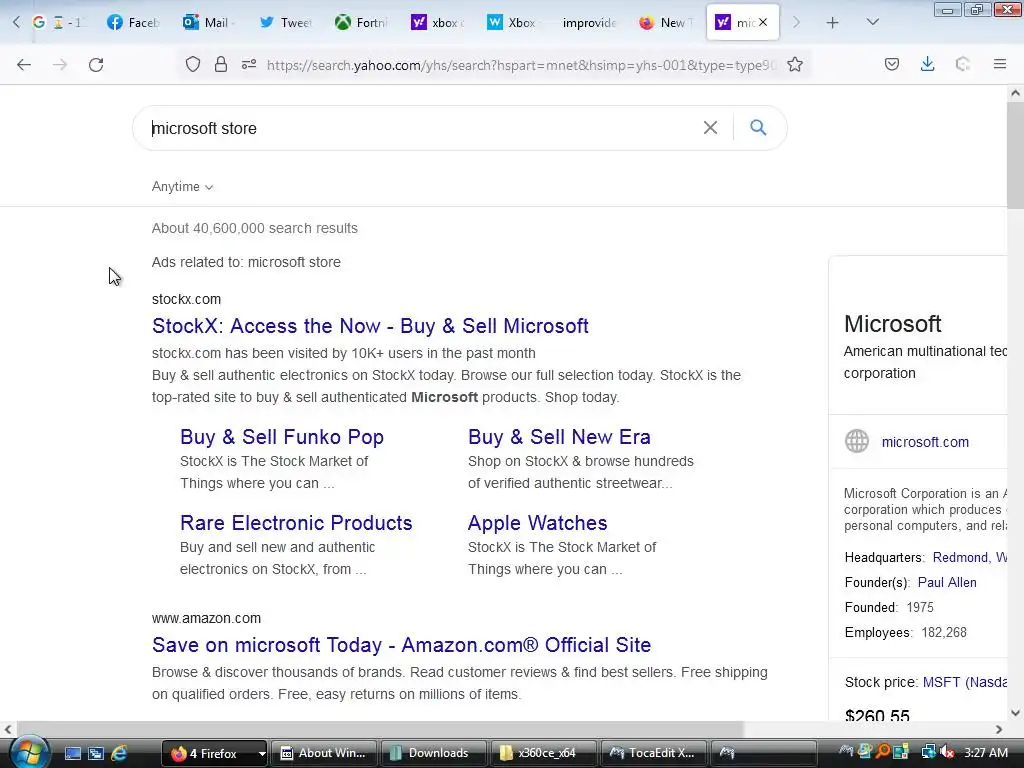Switch to the Fortnite Xbox tab
Viewport: 1024px width, 768px height.
361,22
